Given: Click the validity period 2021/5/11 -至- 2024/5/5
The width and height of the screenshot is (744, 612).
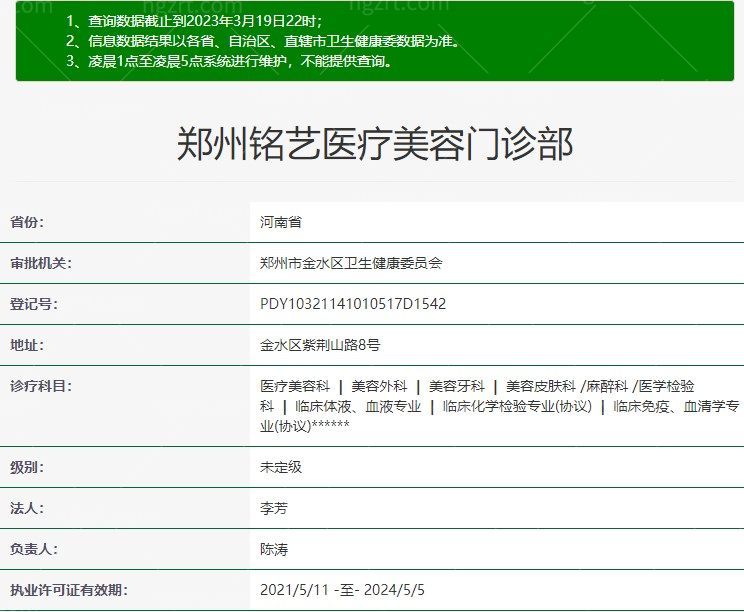Looking at the screenshot, I should [342, 590].
